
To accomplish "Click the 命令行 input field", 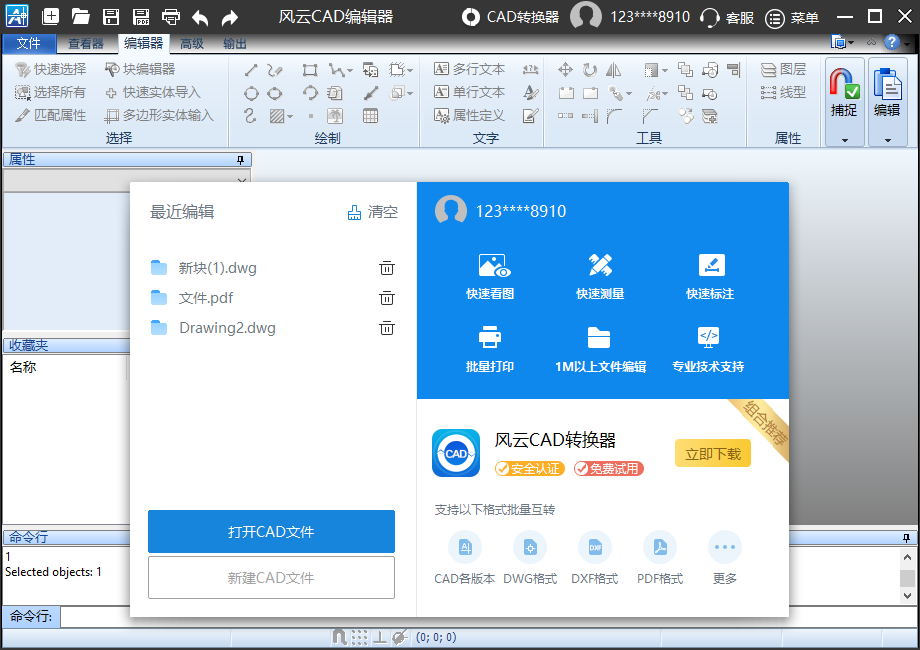I will (488, 617).
